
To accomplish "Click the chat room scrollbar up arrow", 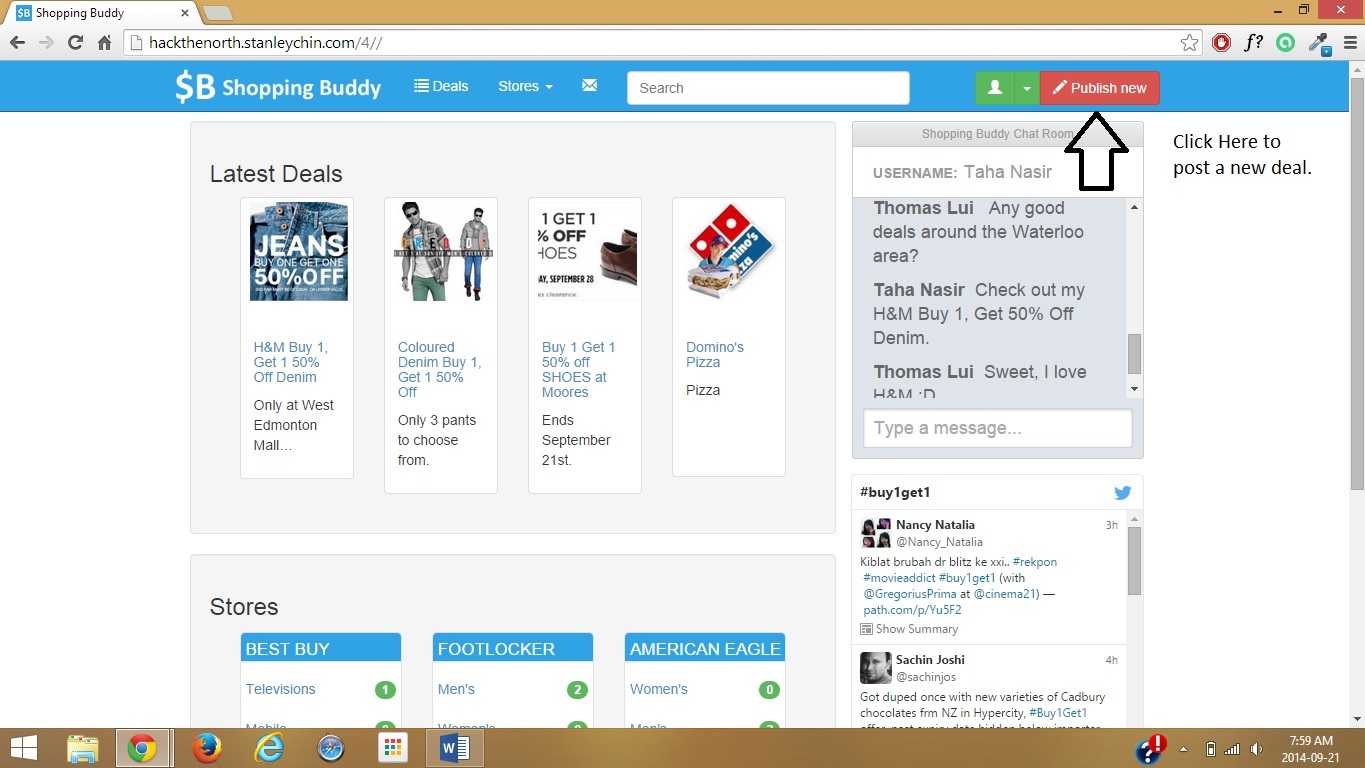I will tap(1134, 207).
